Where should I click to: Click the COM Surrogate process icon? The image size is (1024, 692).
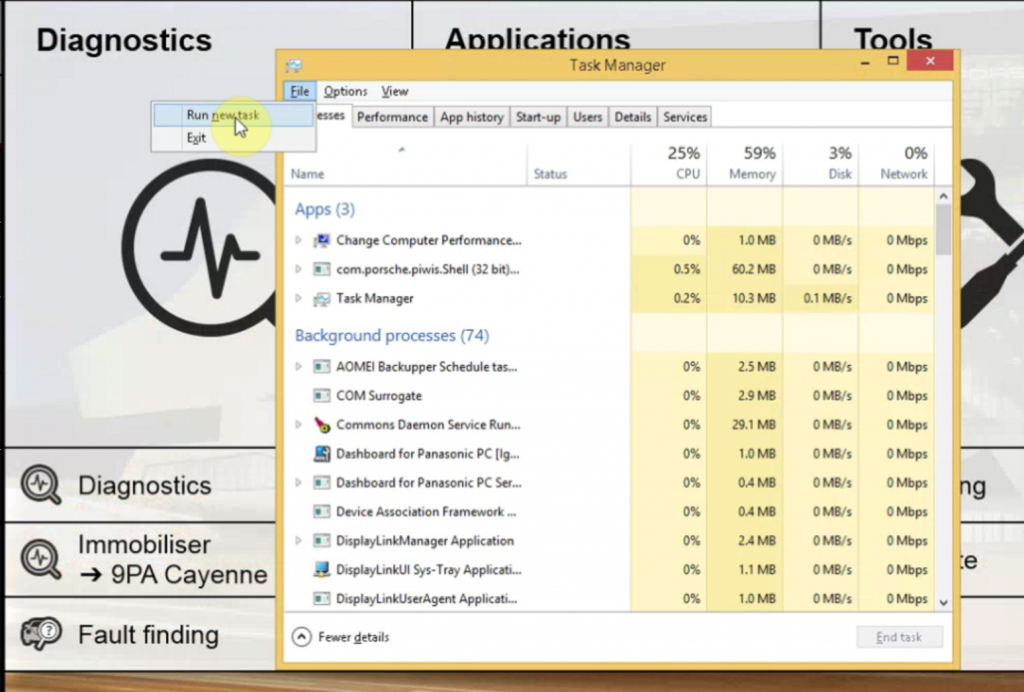tap(321, 396)
